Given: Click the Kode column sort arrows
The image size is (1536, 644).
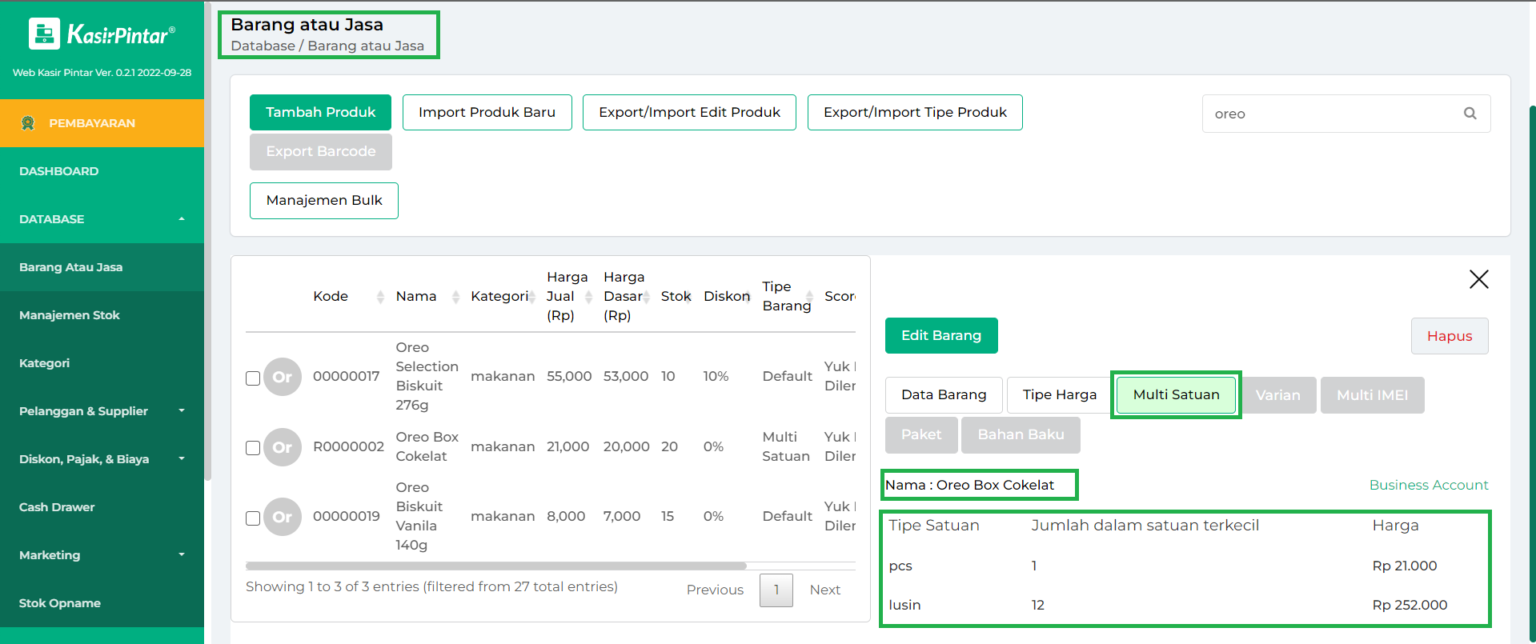Looking at the screenshot, I should tap(380, 296).
